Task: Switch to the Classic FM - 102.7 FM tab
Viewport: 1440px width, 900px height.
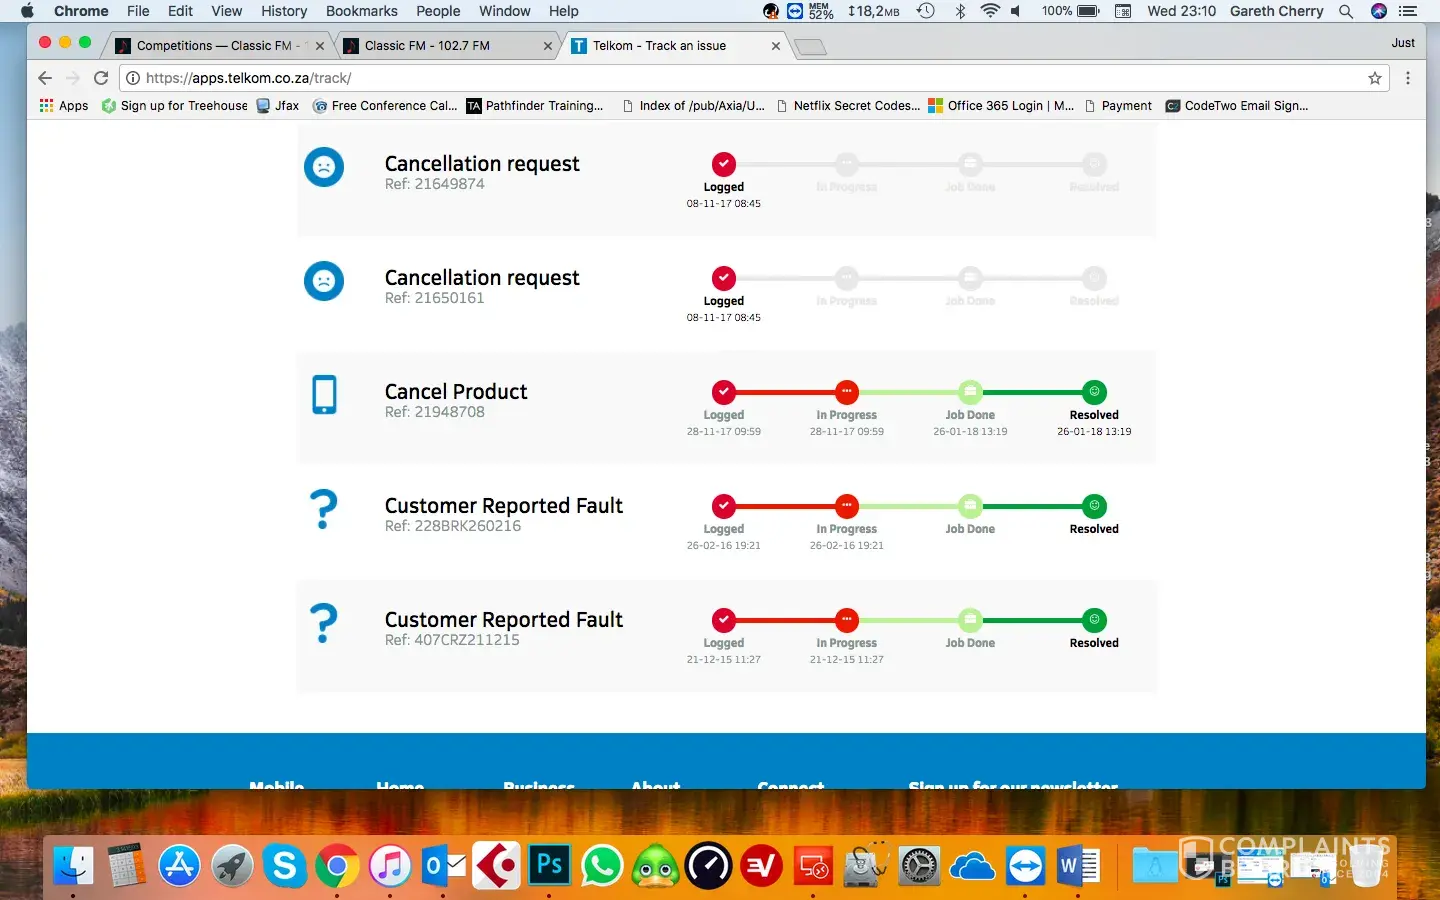Action: [x=447, y=46]
